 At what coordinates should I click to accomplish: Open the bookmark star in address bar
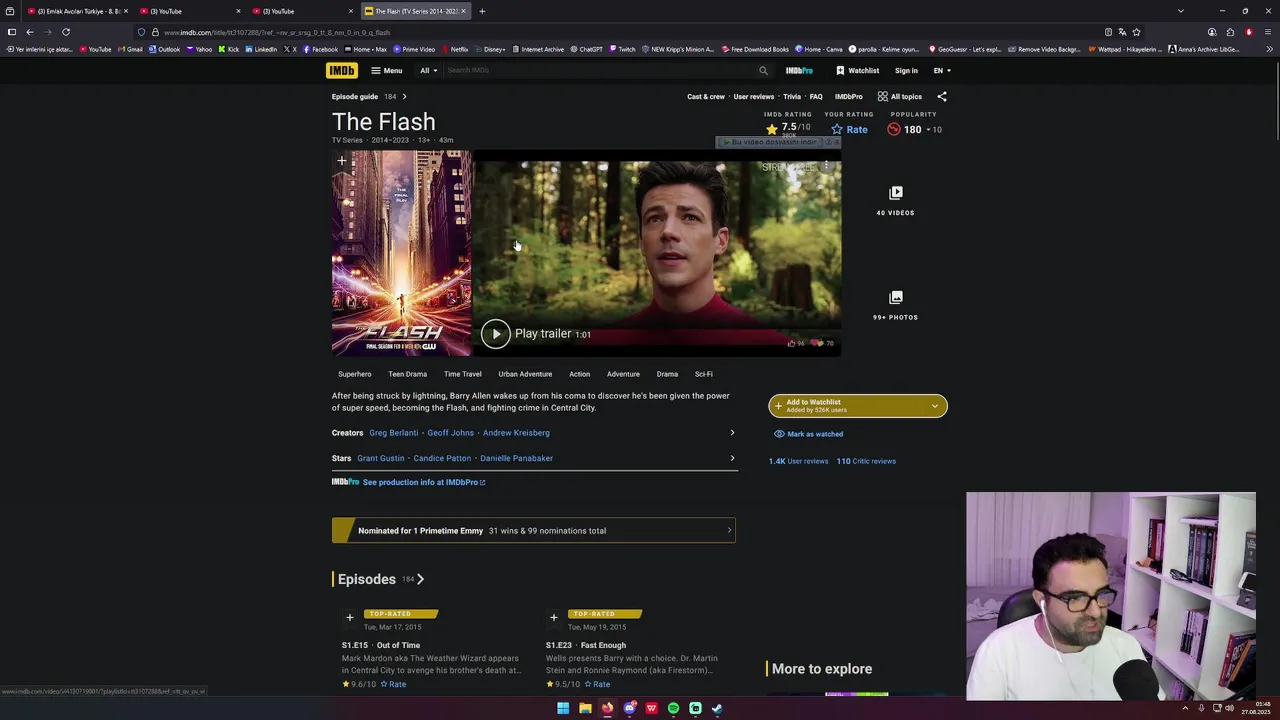pos(1136,32)
